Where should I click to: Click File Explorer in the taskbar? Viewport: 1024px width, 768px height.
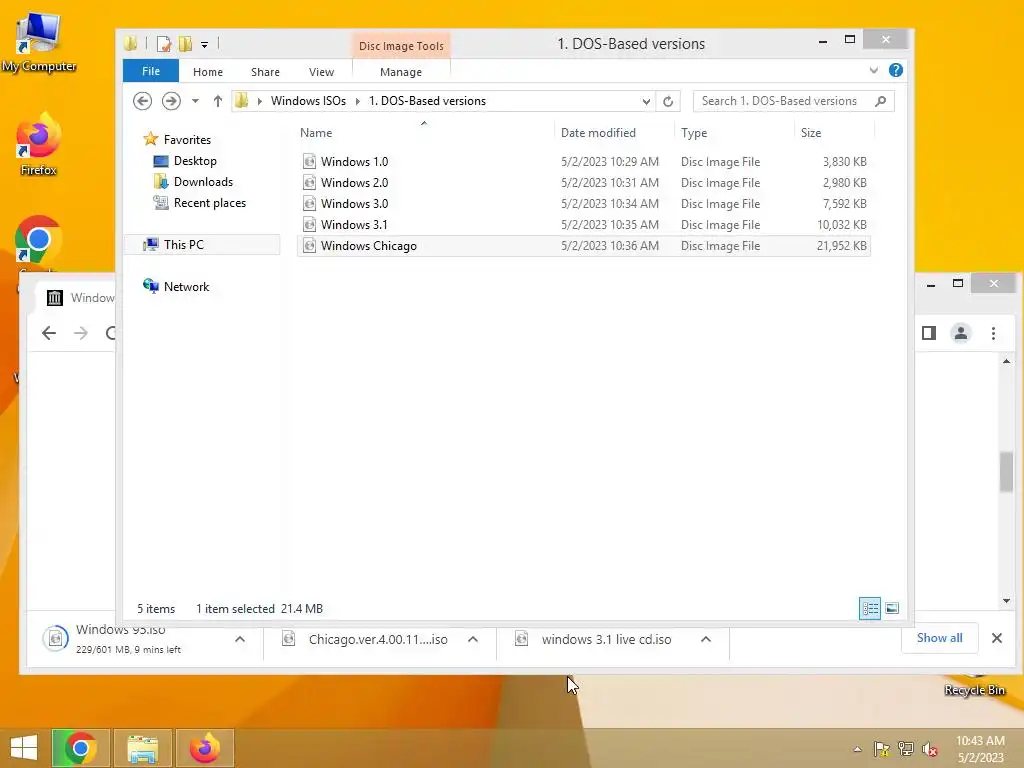142,748
